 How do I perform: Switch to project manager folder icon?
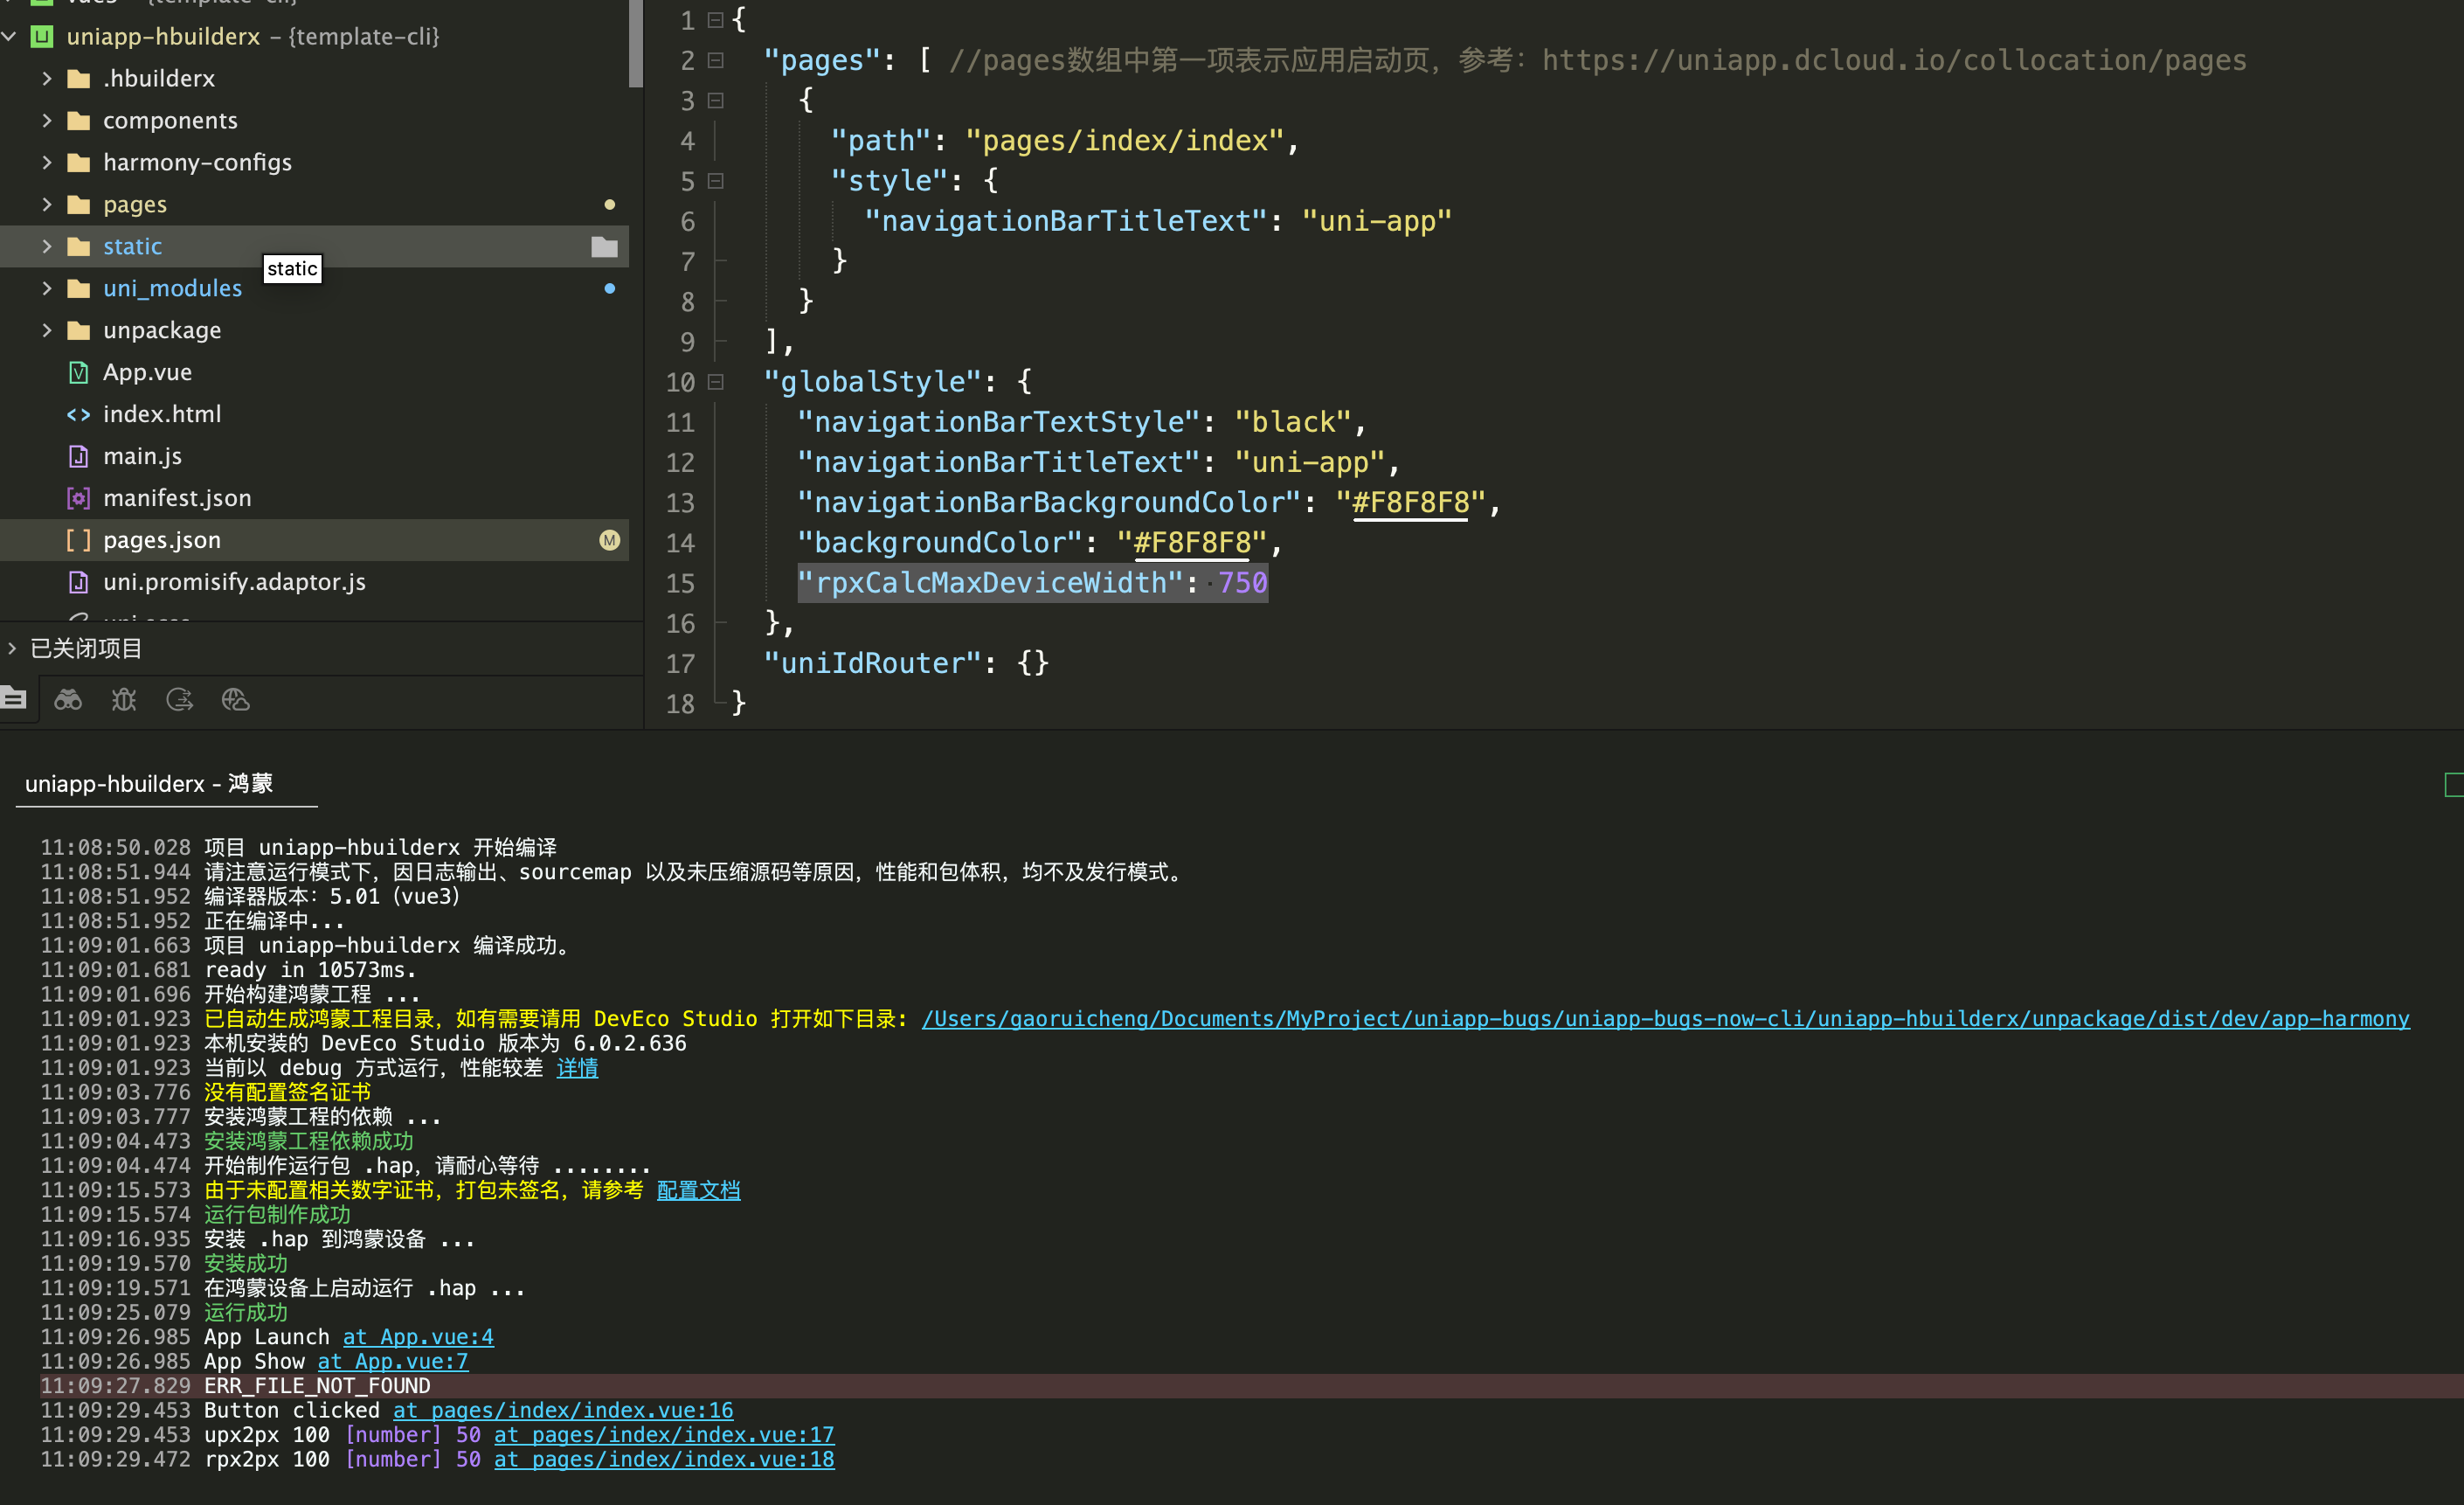point(14,699)
